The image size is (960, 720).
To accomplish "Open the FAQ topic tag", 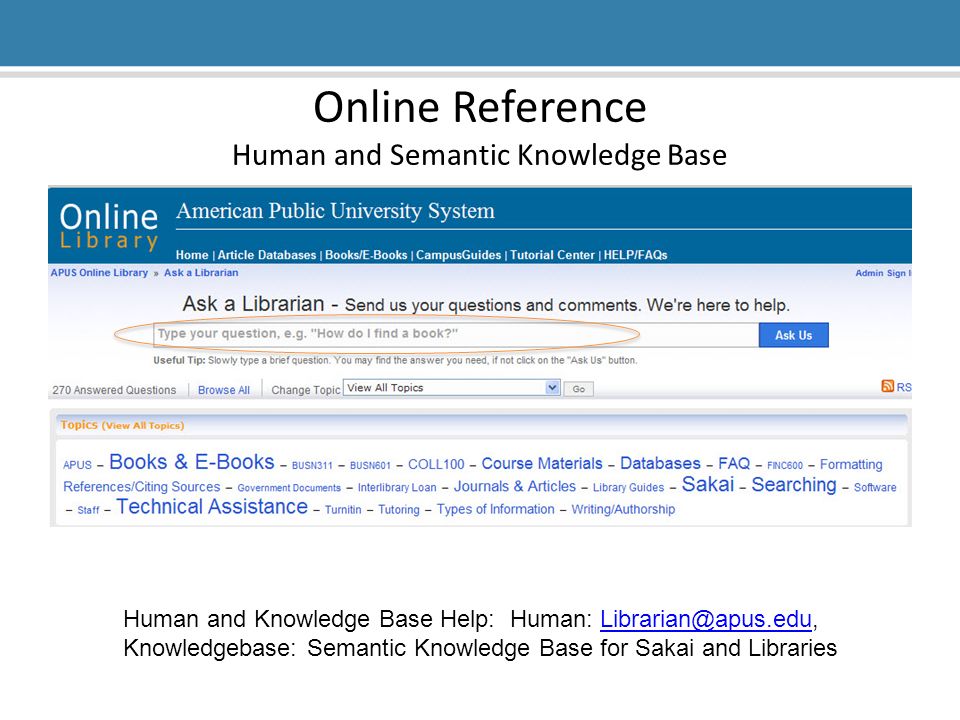I will tap(734, 463).
